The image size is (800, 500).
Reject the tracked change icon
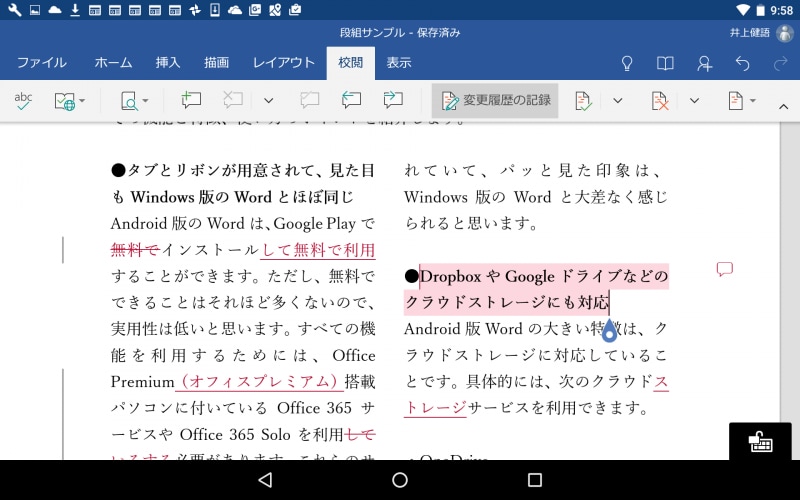coord(660,101)
